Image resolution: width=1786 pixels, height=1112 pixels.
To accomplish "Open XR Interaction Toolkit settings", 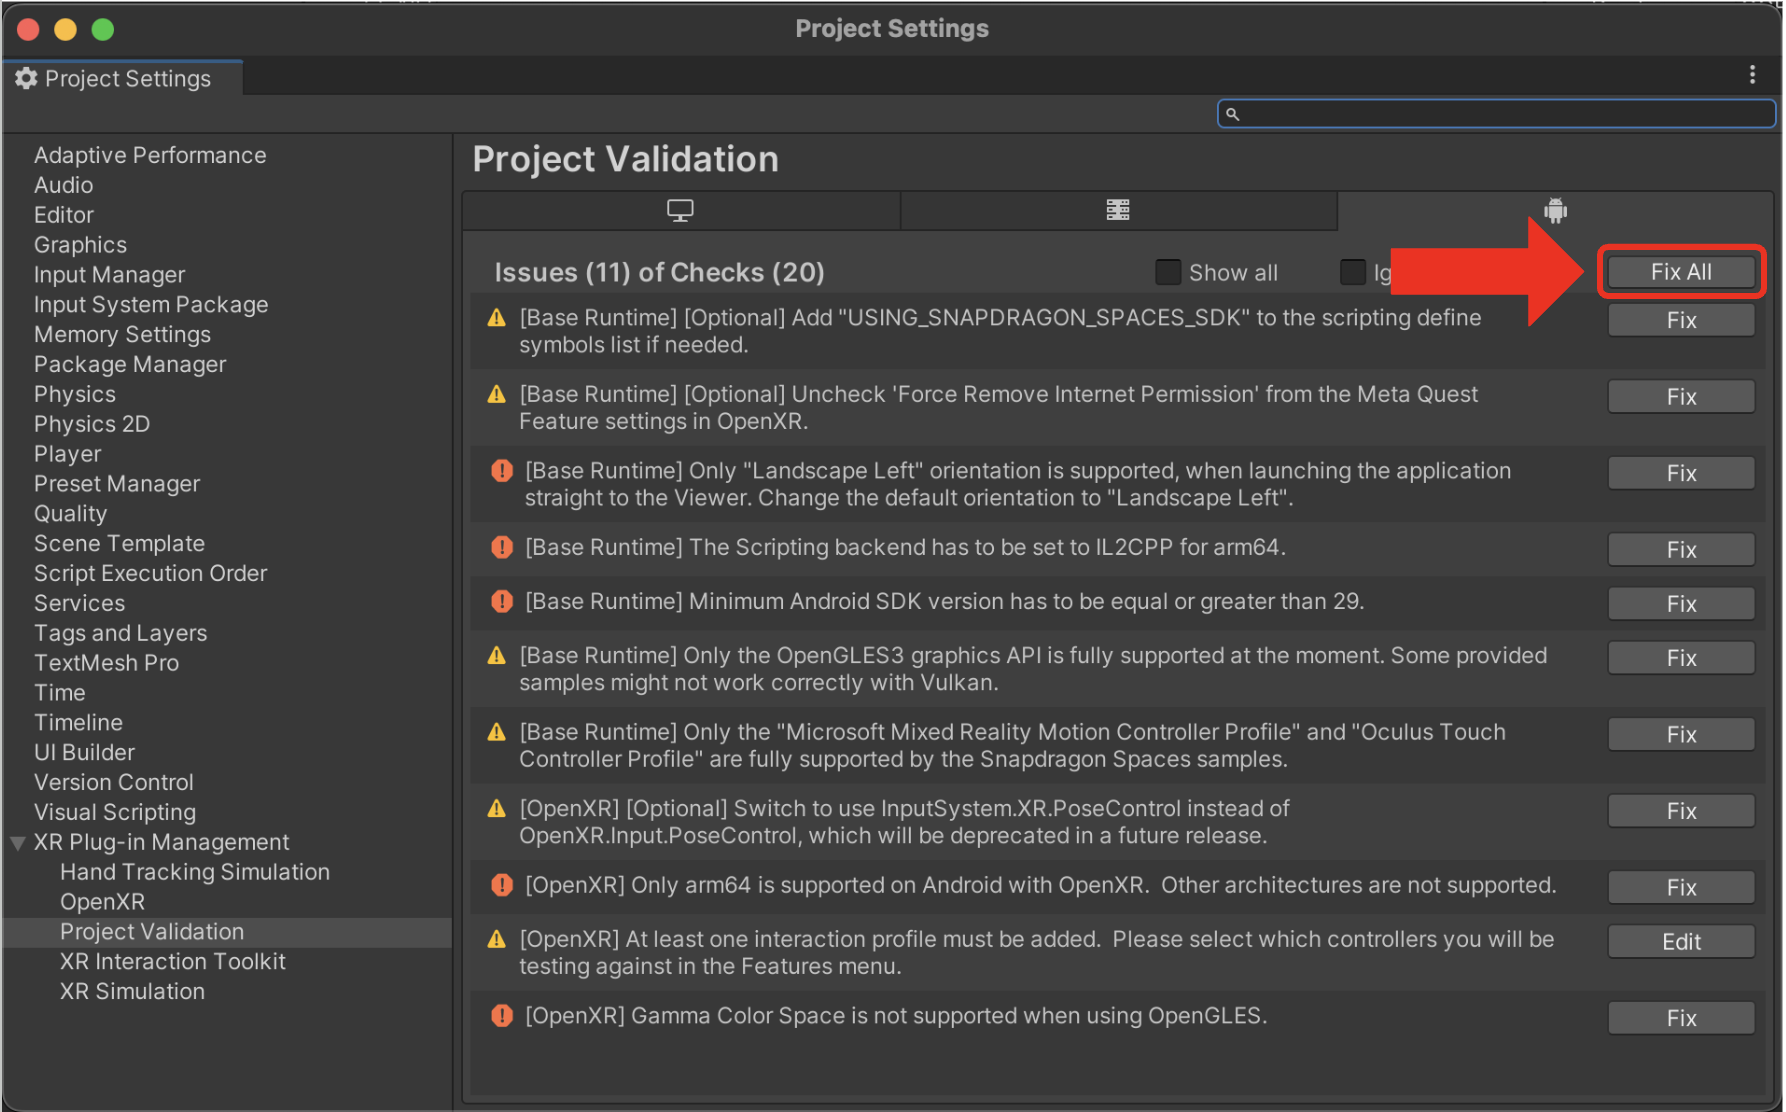I will point(172,962).
